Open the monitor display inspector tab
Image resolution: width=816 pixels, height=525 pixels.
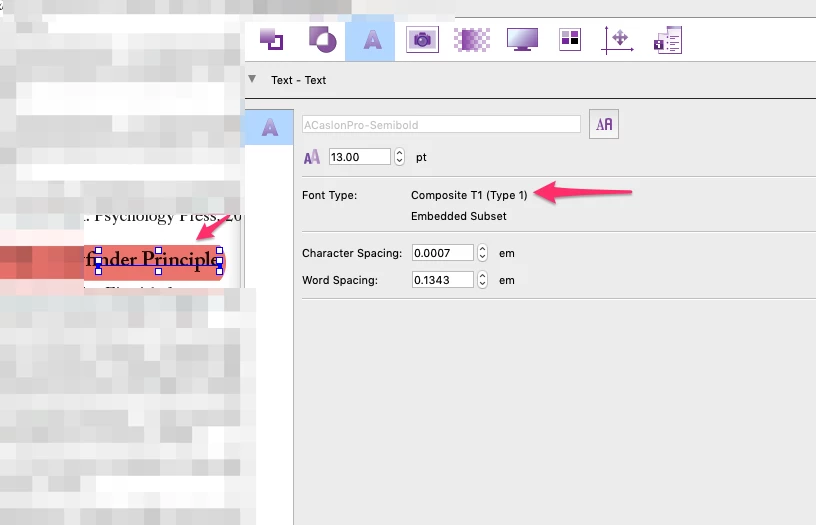click(x=522, y=40)
